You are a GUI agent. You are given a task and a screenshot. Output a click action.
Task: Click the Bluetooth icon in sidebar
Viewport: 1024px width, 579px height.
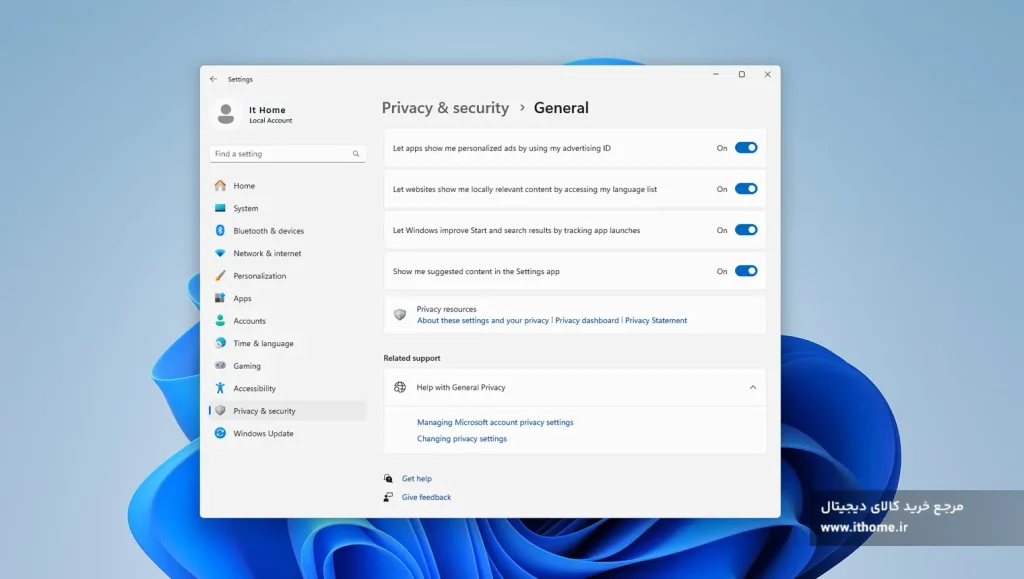220,230
